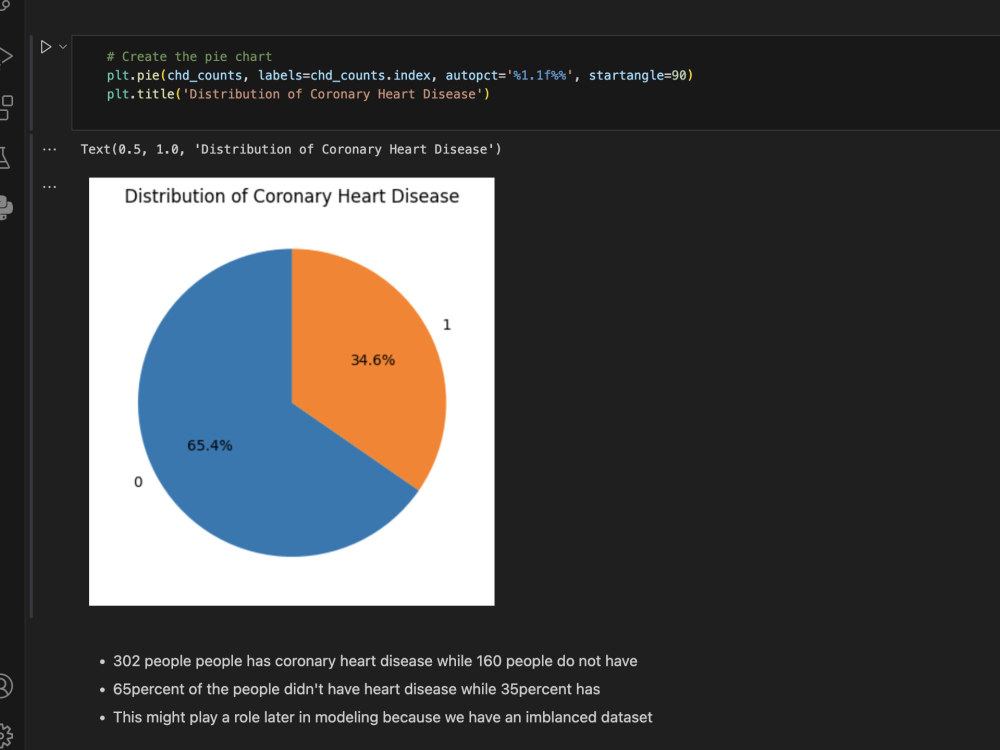Screen dimensions: 1000x750
Task: Click the '1' label next to orange slice
Action: pos(446,325)
